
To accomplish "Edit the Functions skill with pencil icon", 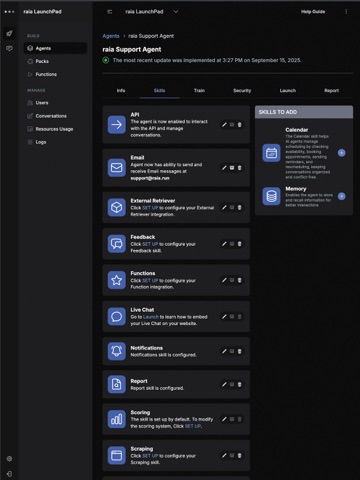I will point(224,280).
